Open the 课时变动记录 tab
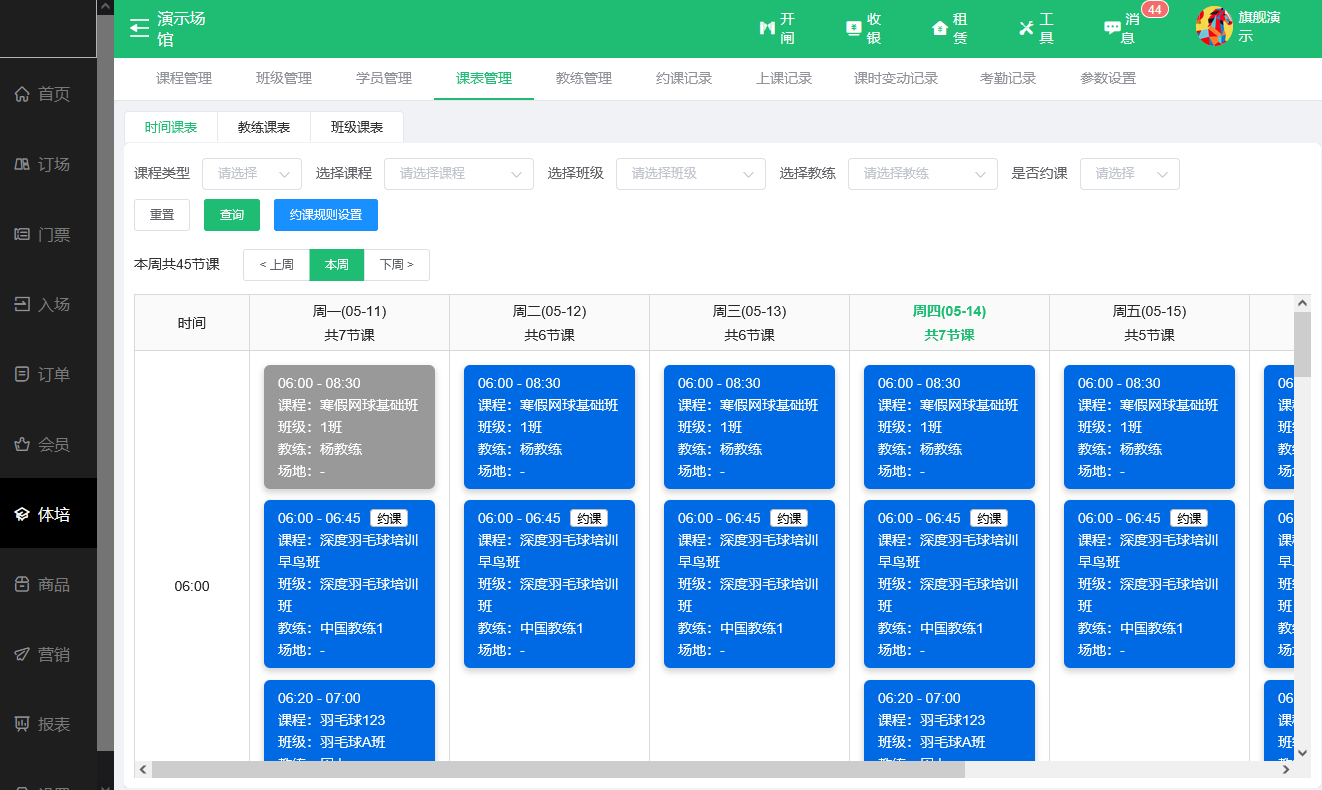1322x790 pixels. click(x=896, y=78)
